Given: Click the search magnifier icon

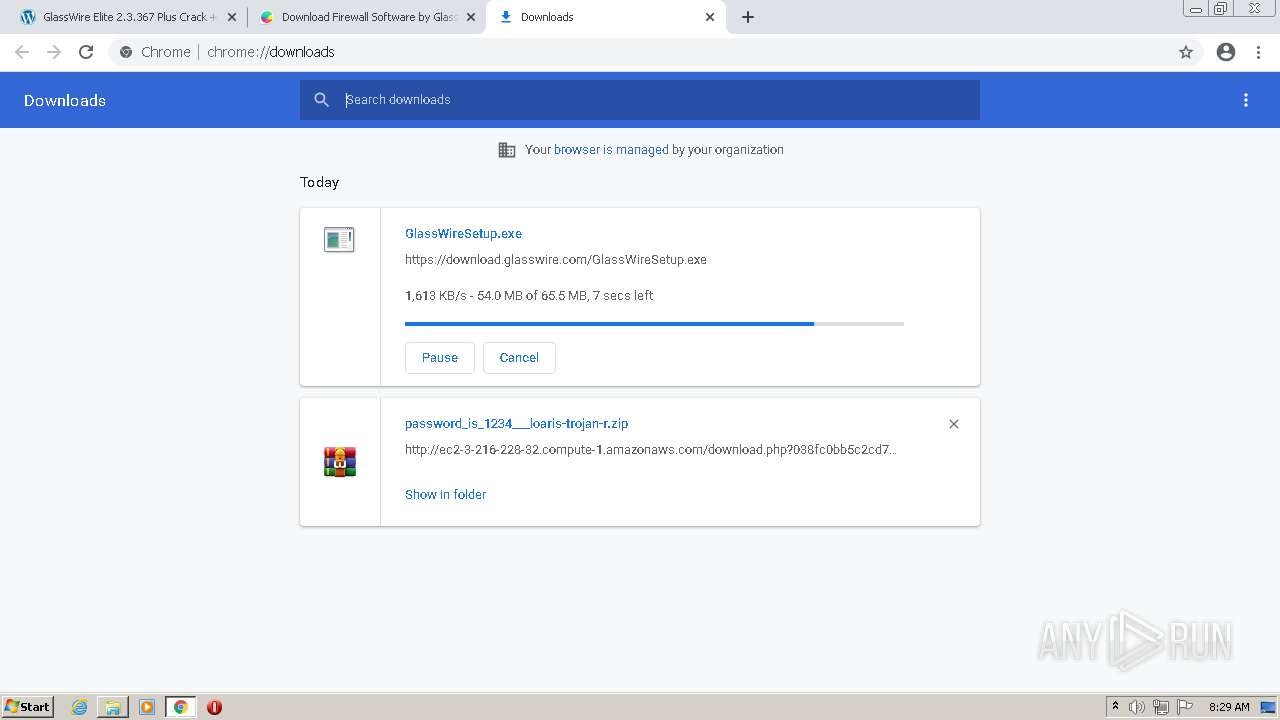Looking at the screenshot, I should 321,100.
